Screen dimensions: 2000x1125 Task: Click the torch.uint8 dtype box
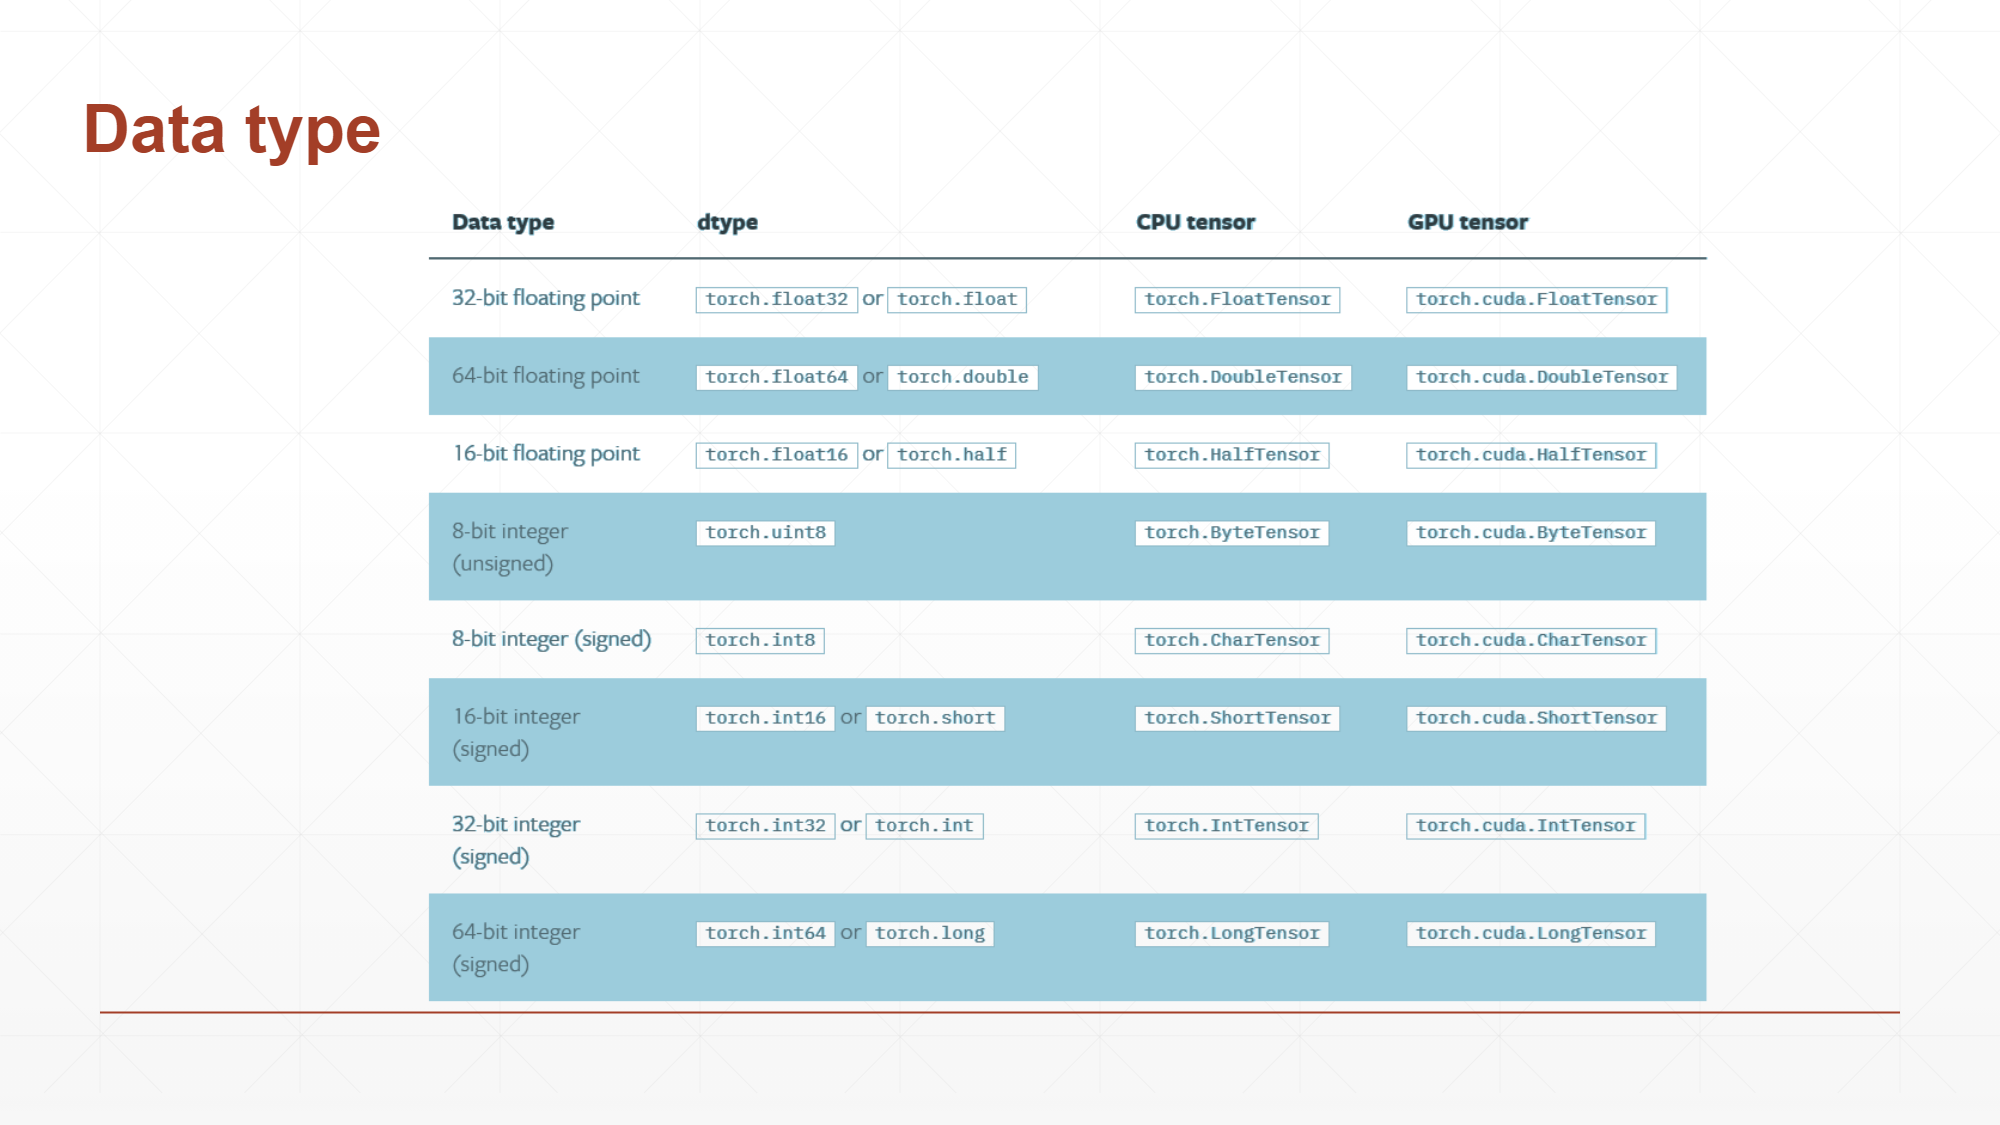765,533
